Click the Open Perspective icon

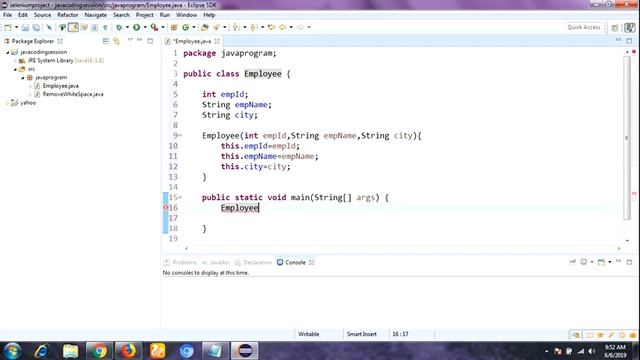(x=615, y=27)
